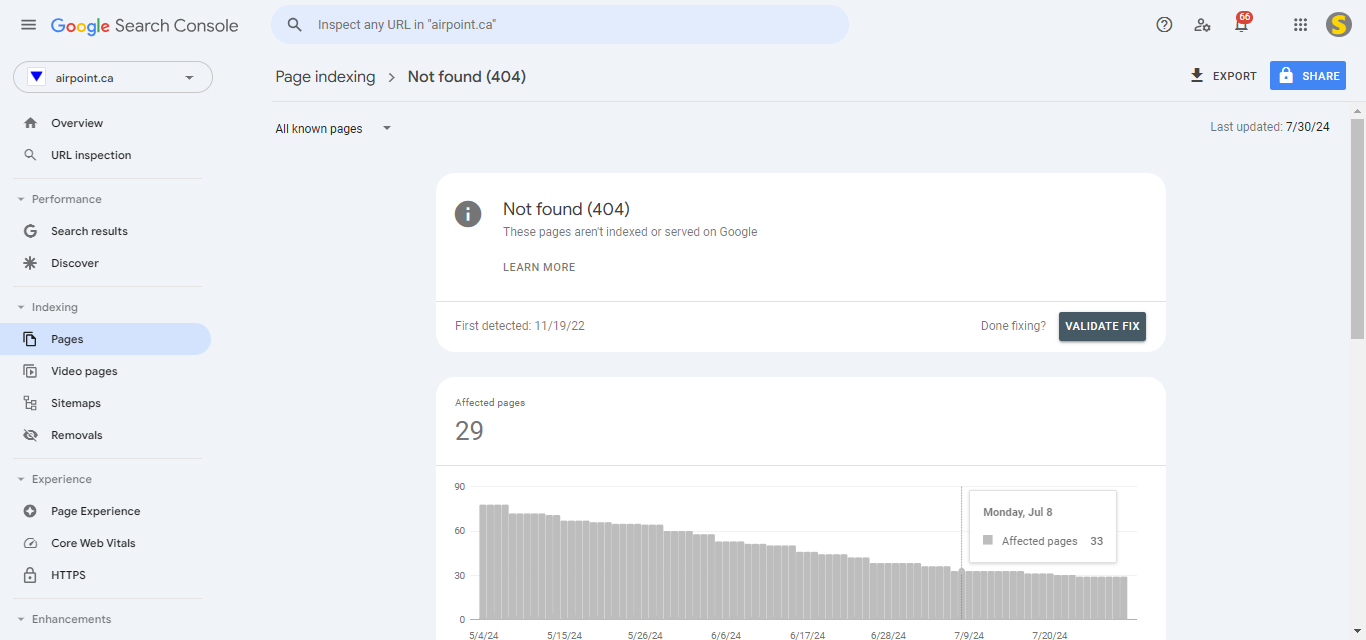The height and width of the screenshot is (640, 1366).
Task: Click the Done fixing? label
Action: pyautogui.click(x=1013, y=326)
